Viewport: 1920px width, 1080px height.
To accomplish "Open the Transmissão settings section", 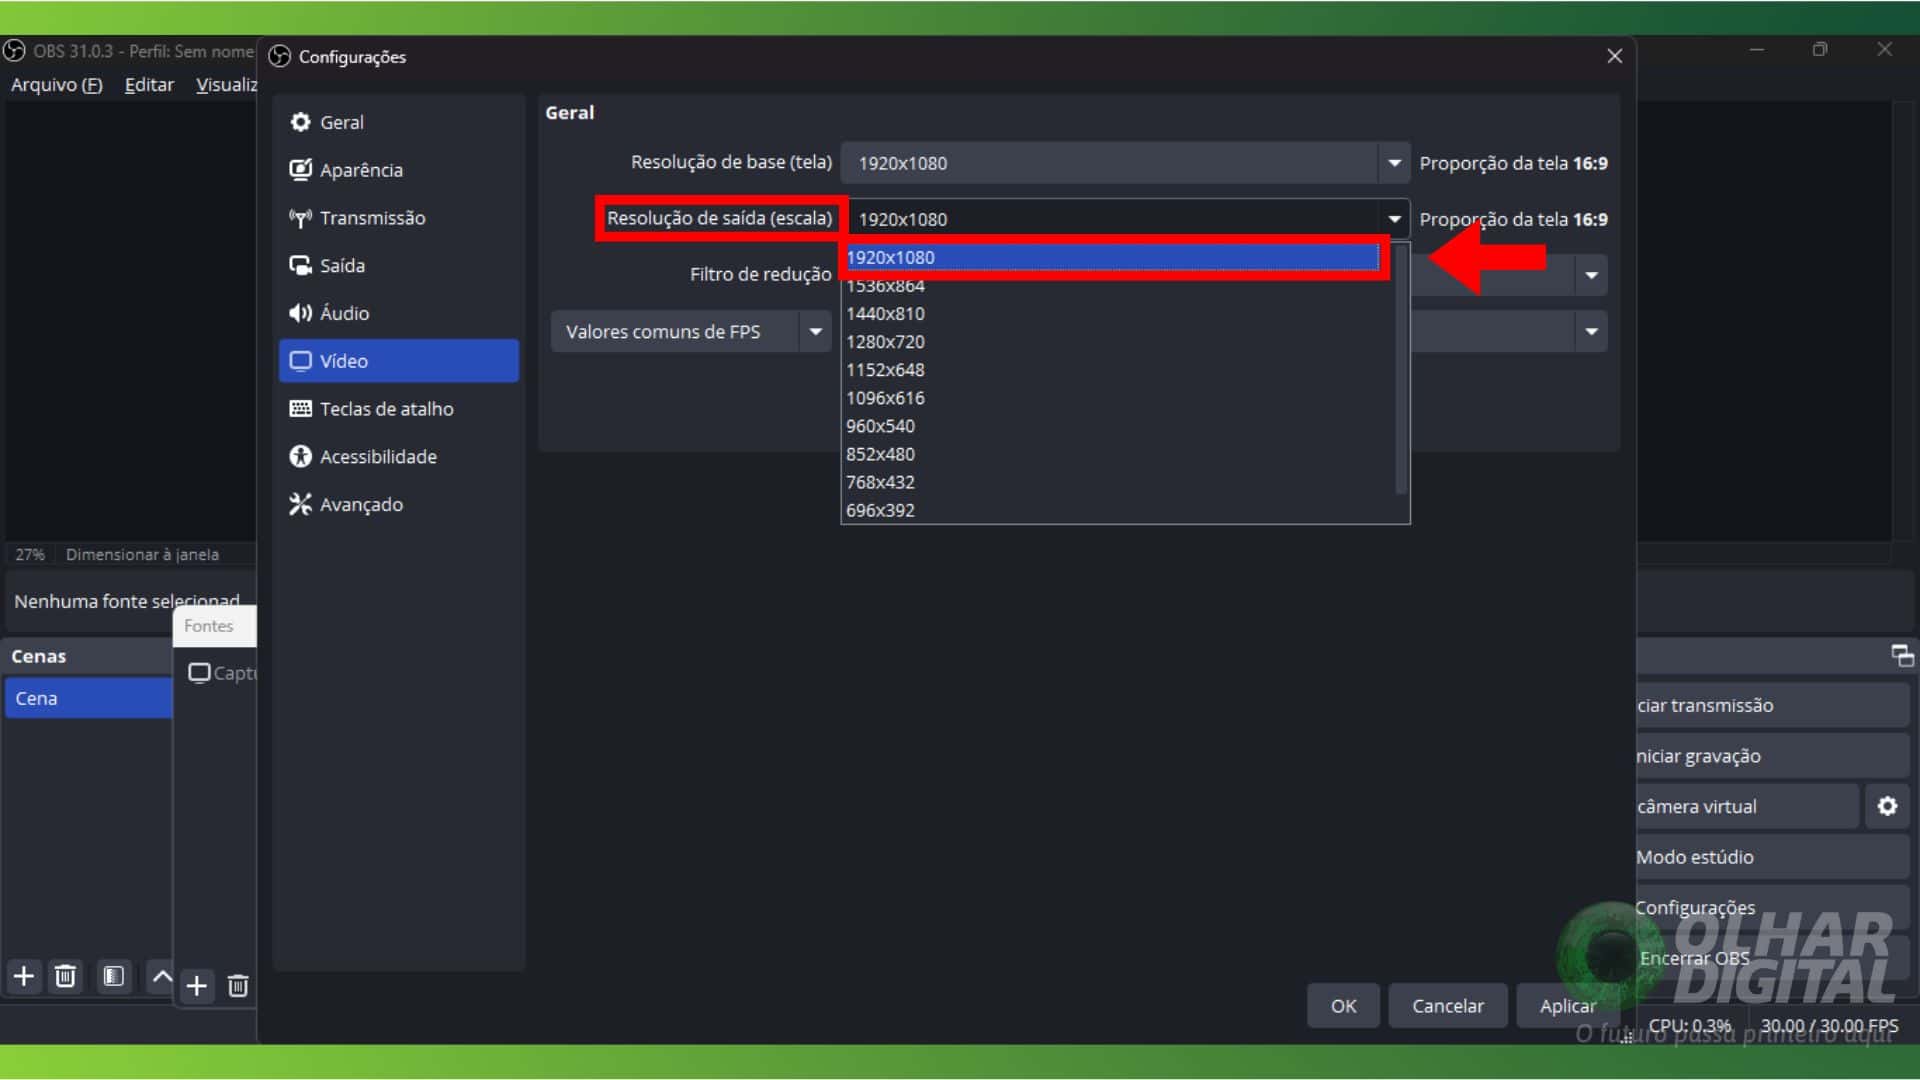I will 371,217.
